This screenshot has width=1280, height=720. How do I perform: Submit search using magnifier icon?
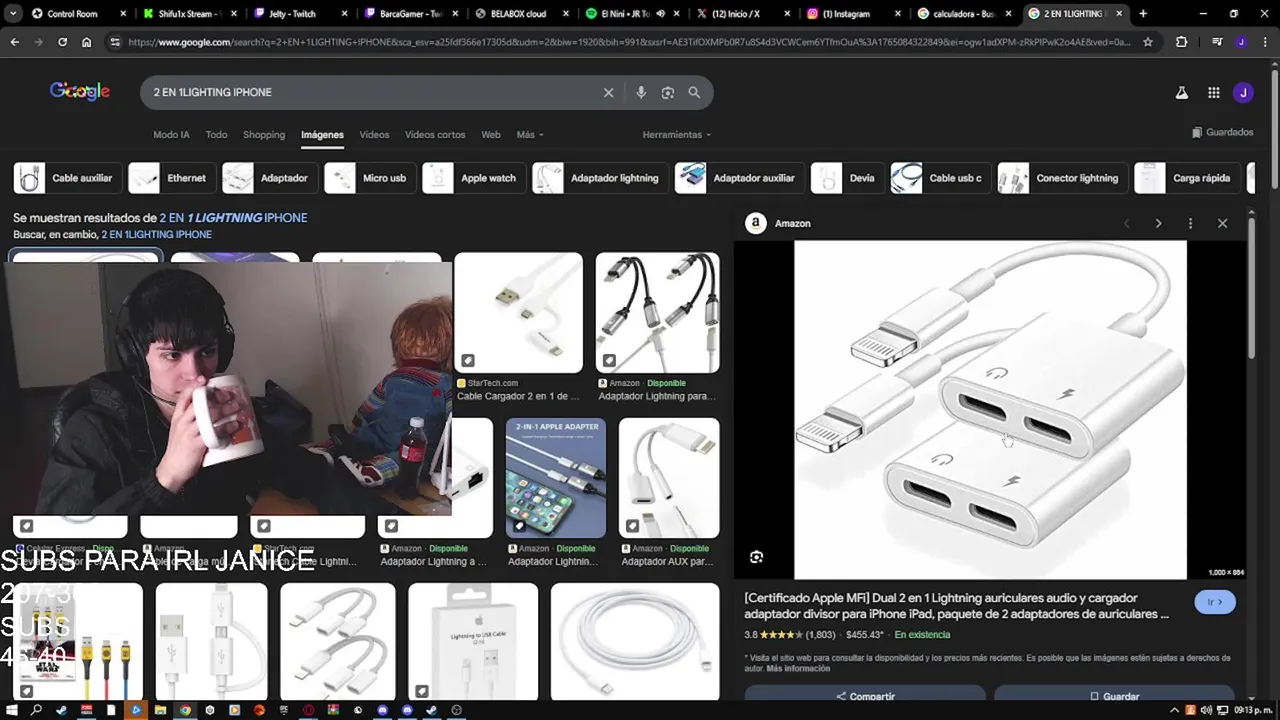694,92
